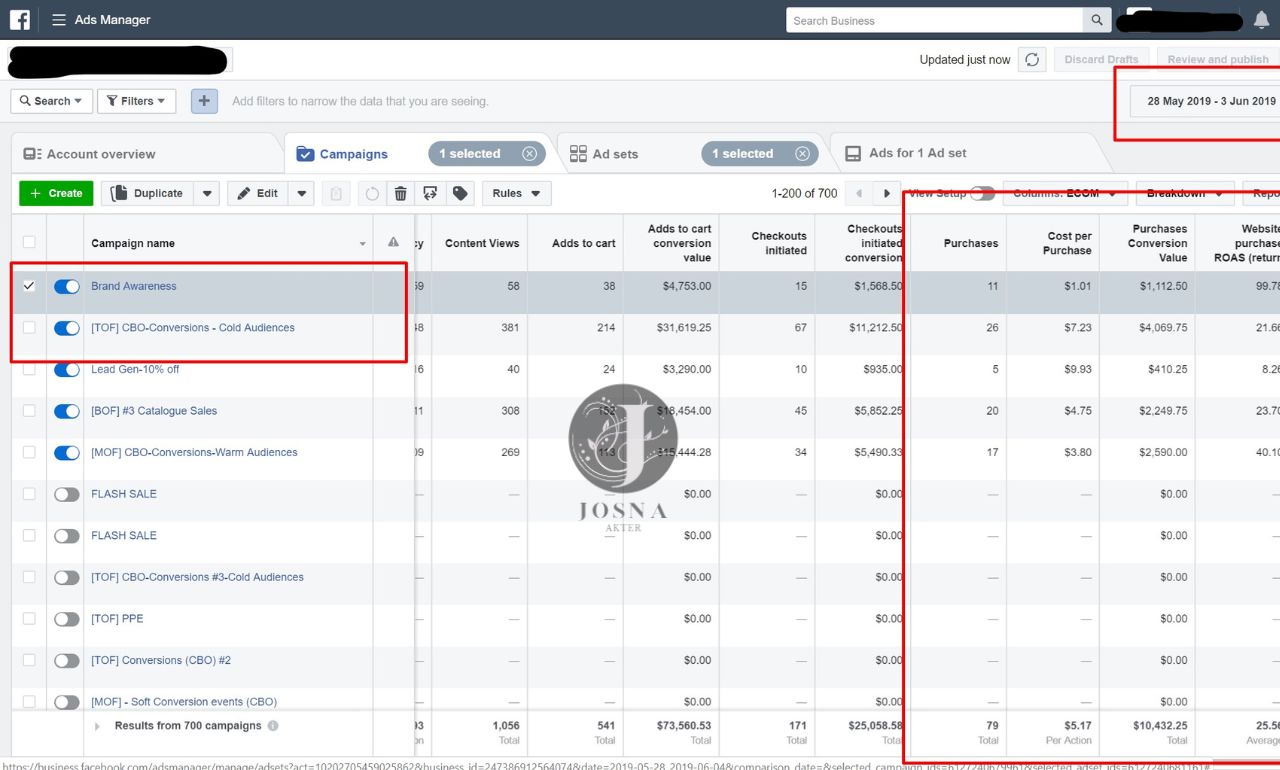Screen dimensions: 1280x770
Task: Click the tag label icon
Action: (460, 194)
